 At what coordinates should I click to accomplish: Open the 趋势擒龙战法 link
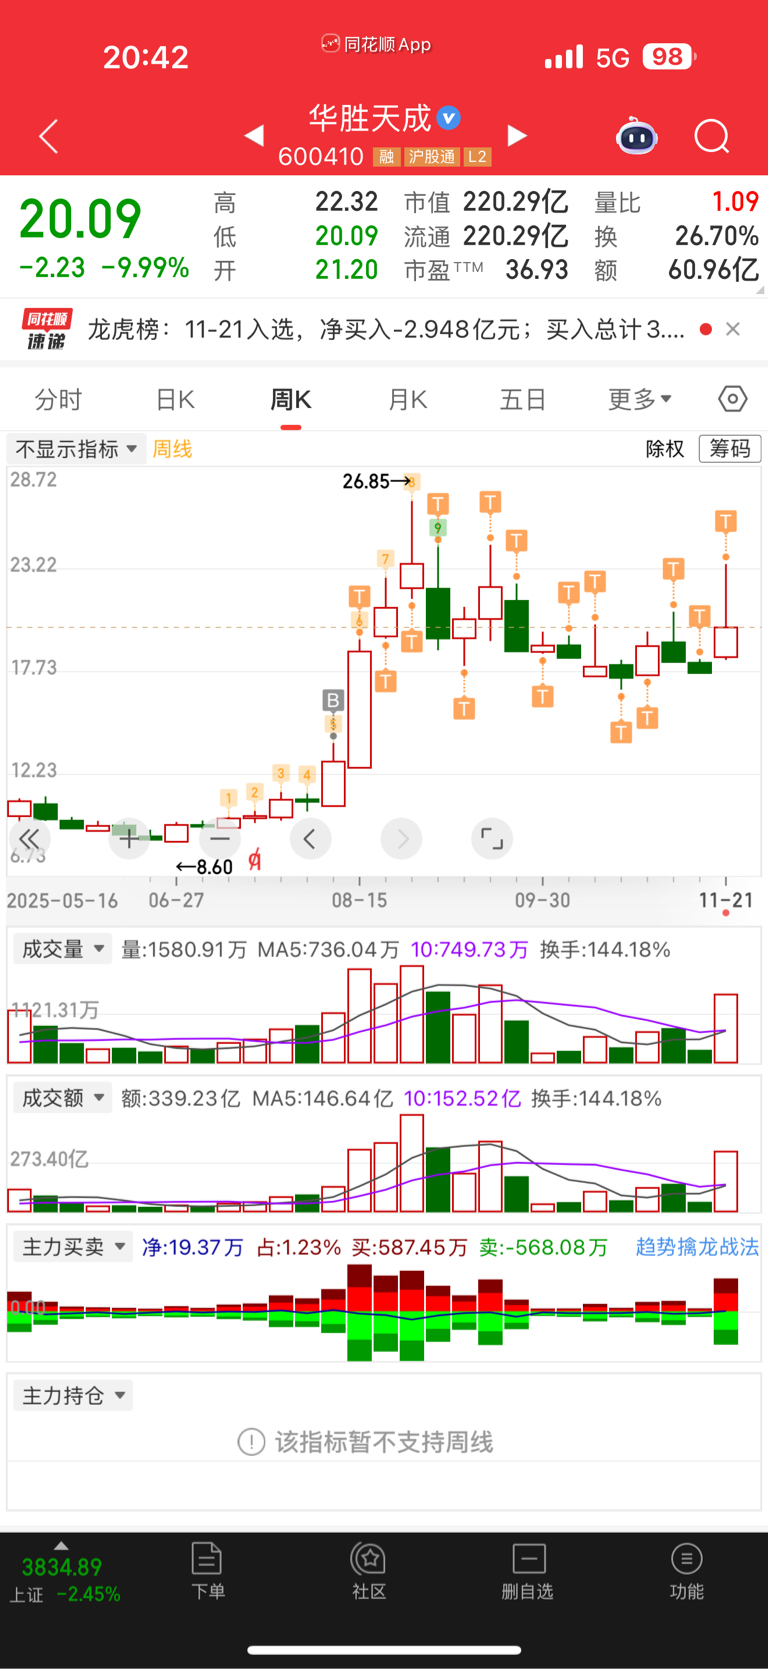click(x=697, y=1247)
